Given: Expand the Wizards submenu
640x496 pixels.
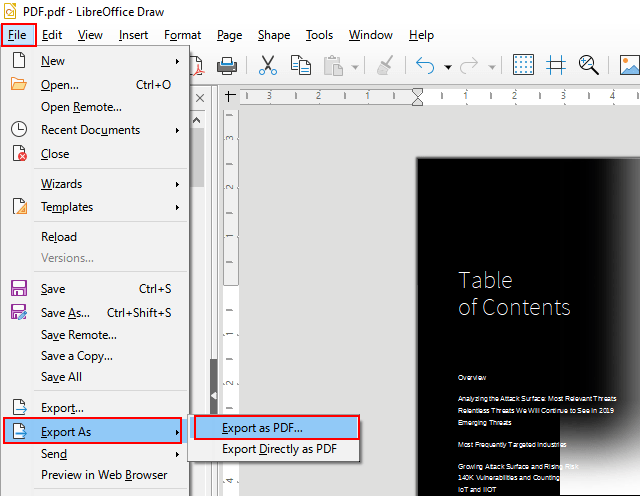Looking at the screenshot, I should 177,185.
